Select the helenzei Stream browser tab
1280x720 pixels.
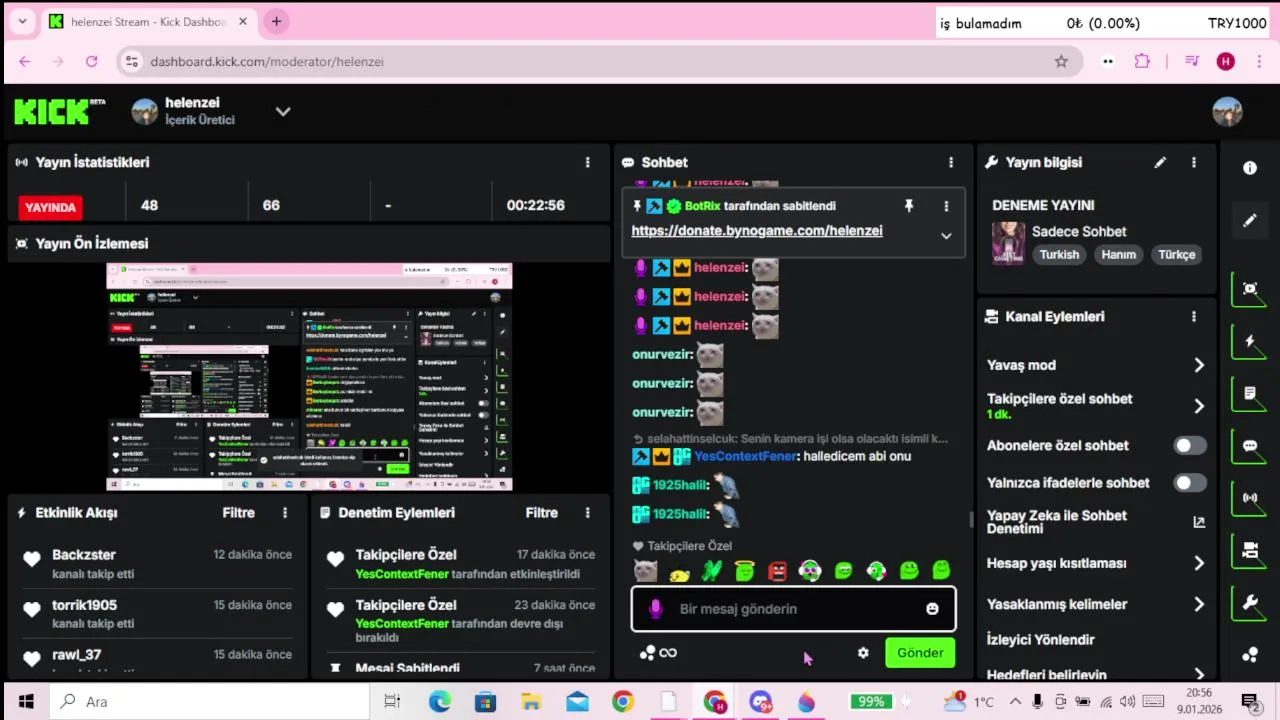point(148,21)
